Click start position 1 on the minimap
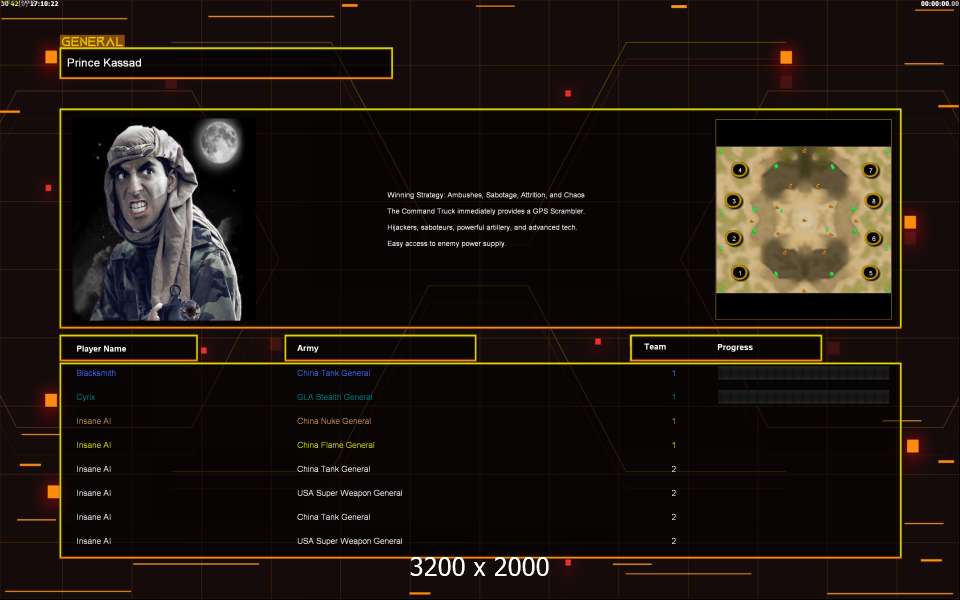960x600 pixels. point(740,273)
